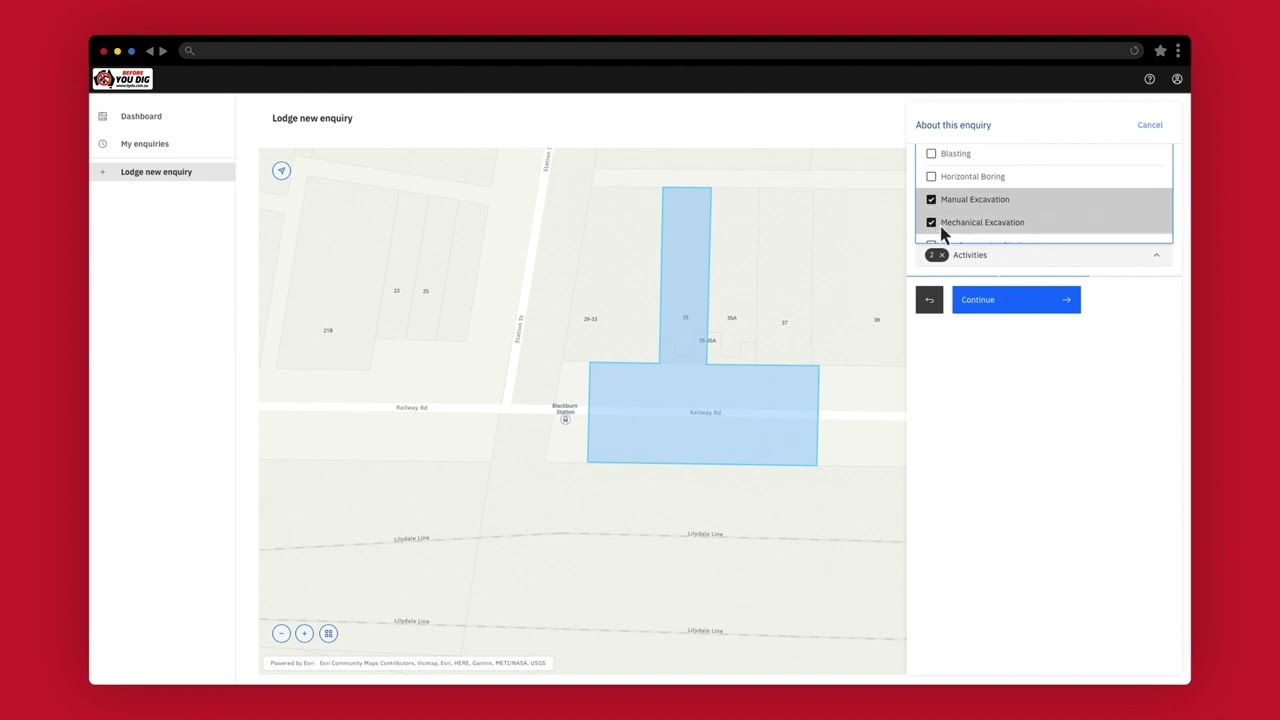1280x720 pixels.
Task: Click the plus icon beside Lodge new enquiry
Action: coord(102,172)
